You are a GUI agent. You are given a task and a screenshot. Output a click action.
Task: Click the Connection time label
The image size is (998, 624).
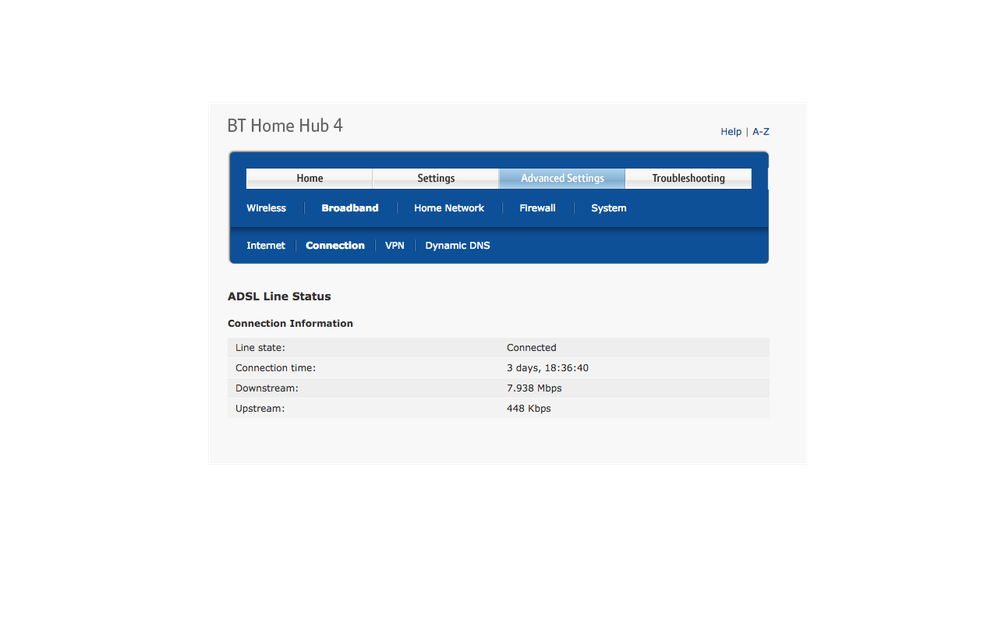tap(276, 368)
